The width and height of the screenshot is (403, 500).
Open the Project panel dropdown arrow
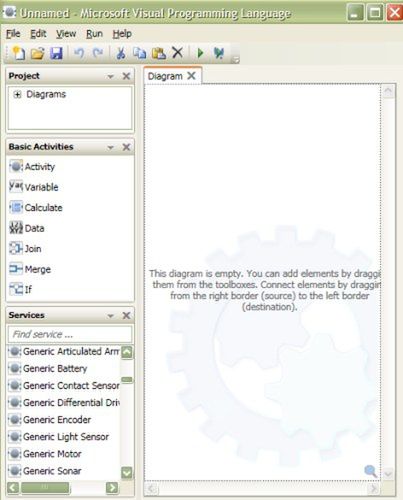pos(110,76)
